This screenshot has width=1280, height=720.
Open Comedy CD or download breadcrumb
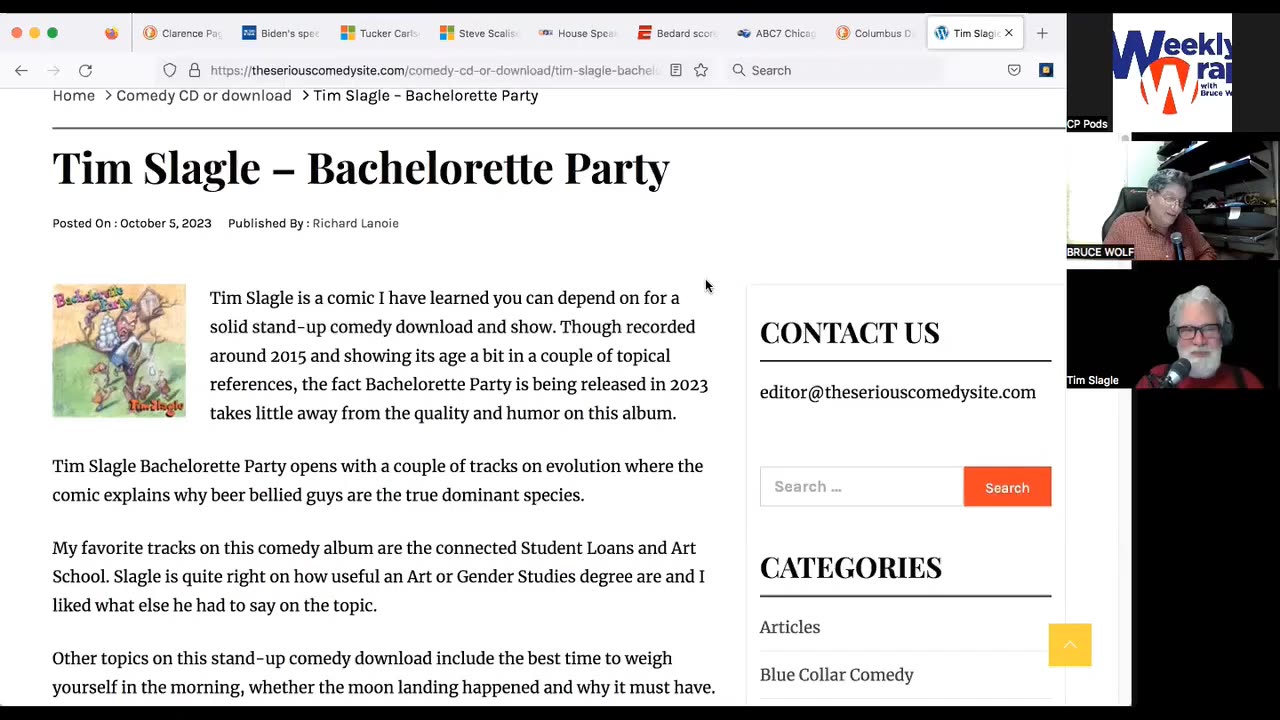click(204, 96)
